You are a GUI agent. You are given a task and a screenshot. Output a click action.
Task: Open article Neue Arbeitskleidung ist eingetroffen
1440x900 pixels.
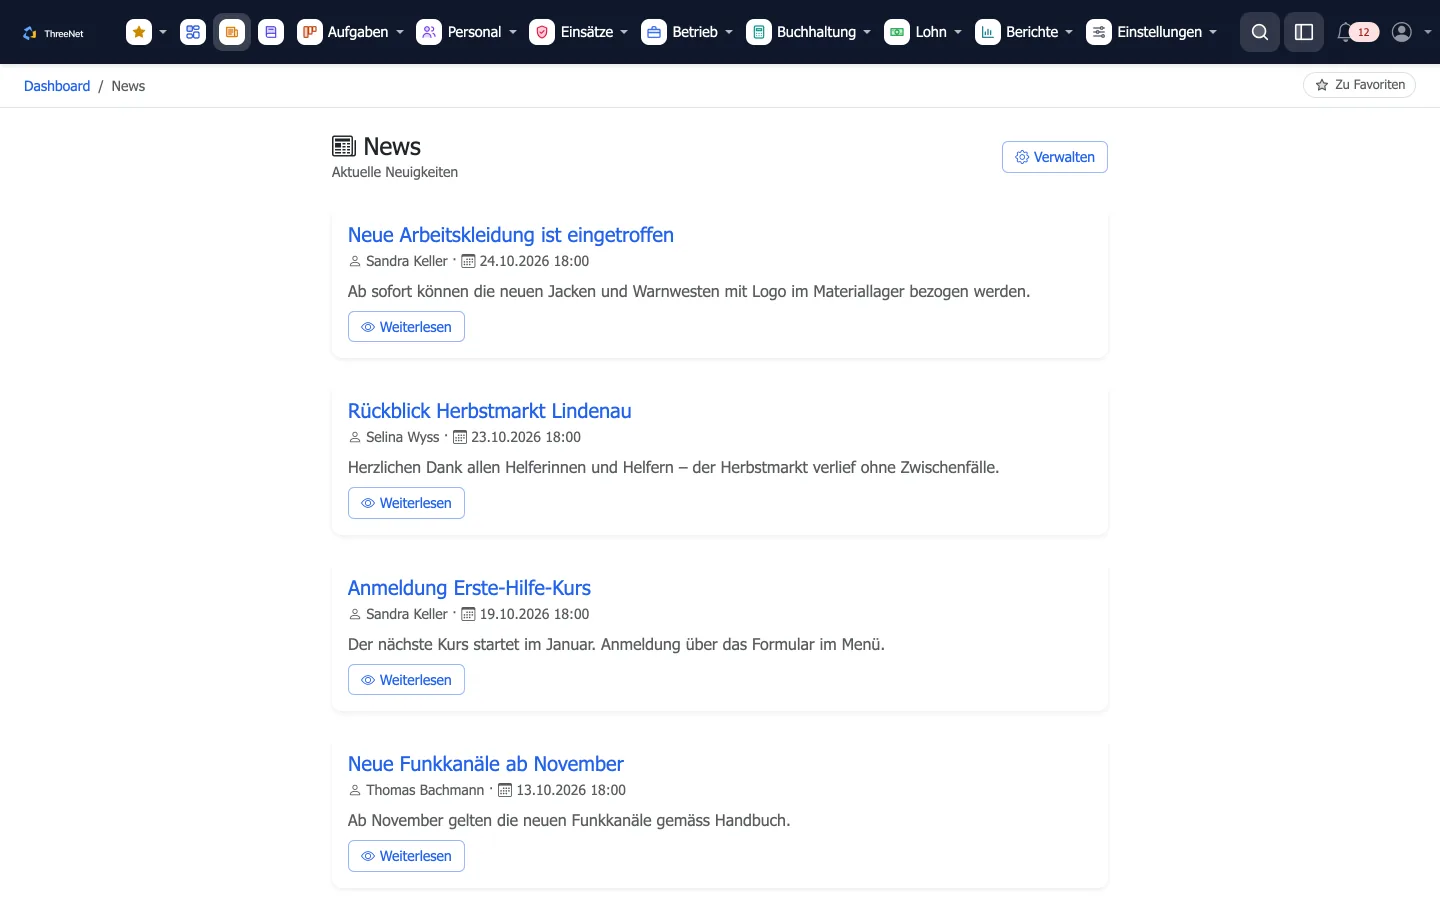511,235
